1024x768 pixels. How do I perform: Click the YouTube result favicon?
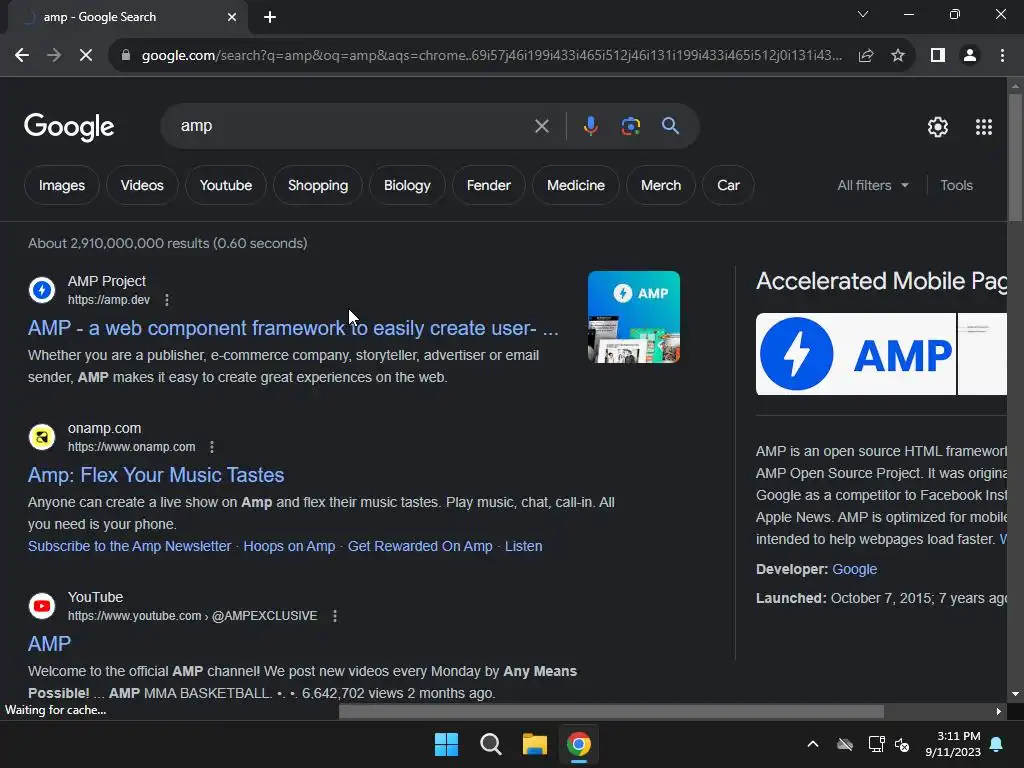pos(42,606)
